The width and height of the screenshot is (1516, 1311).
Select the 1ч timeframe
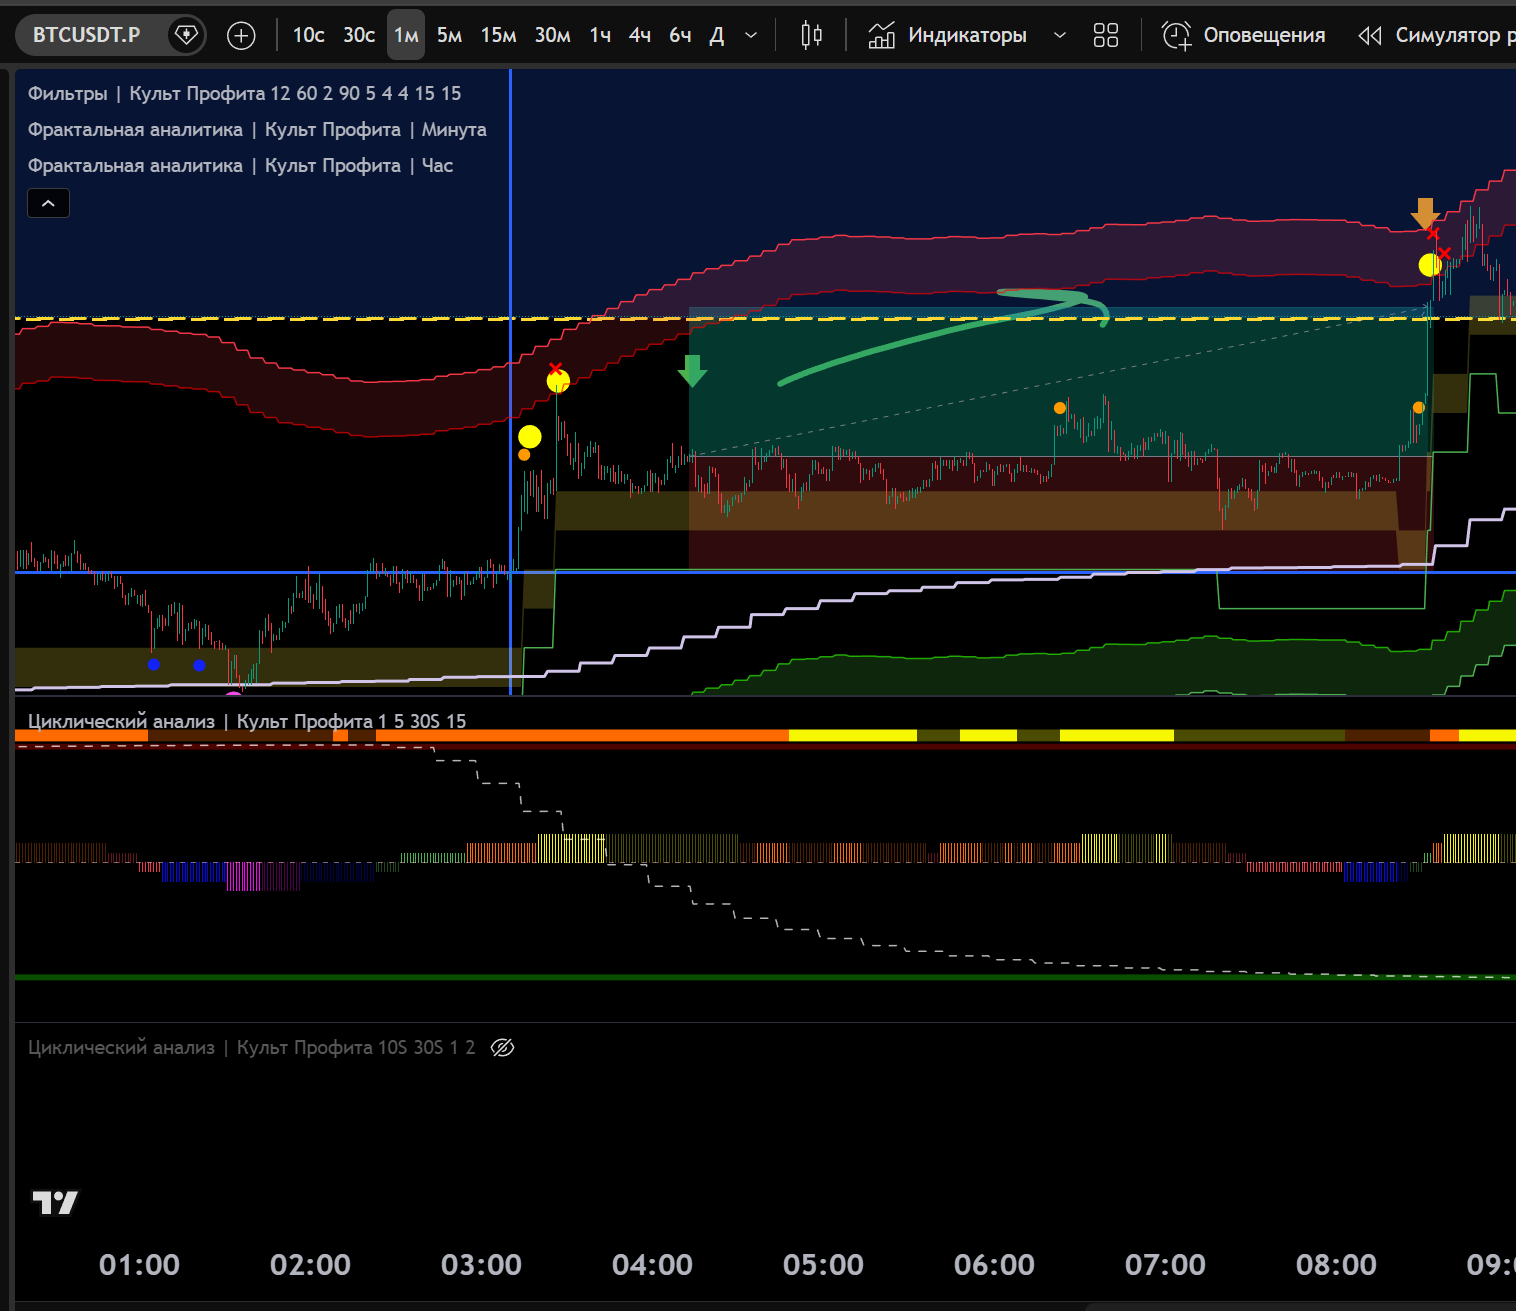tap(600, 36)
